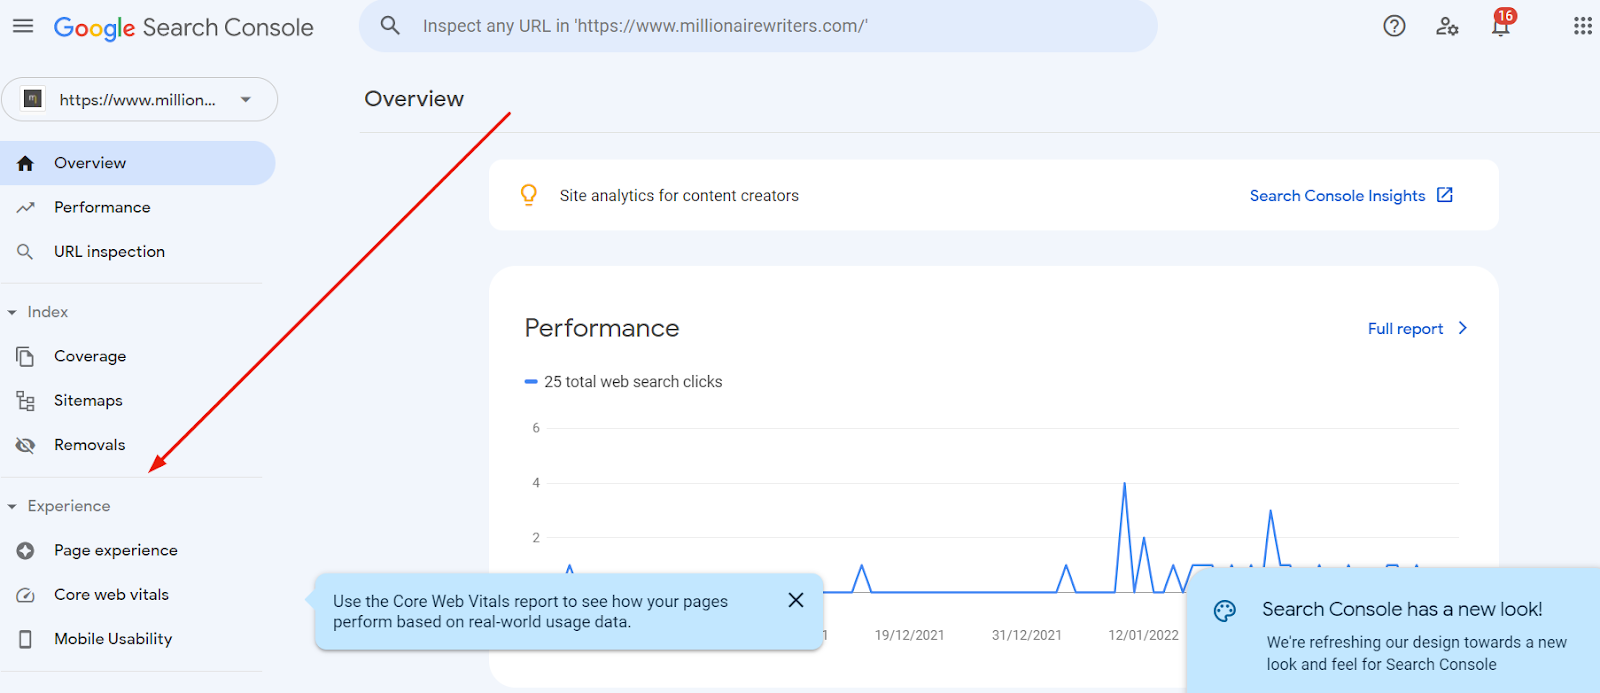Viewport: 1600px width, 693px height.
Task: Click the lightbulb insights icon
Action: pyautogui.click(x=529, y=195)
